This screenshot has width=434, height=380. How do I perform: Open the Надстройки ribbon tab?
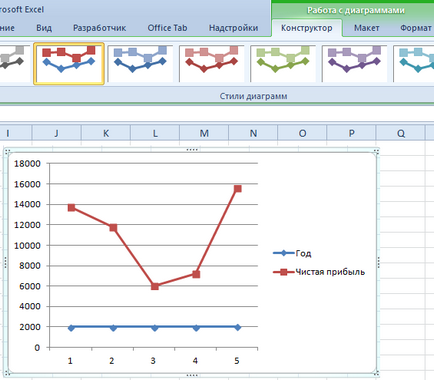[x=233, y=28]
